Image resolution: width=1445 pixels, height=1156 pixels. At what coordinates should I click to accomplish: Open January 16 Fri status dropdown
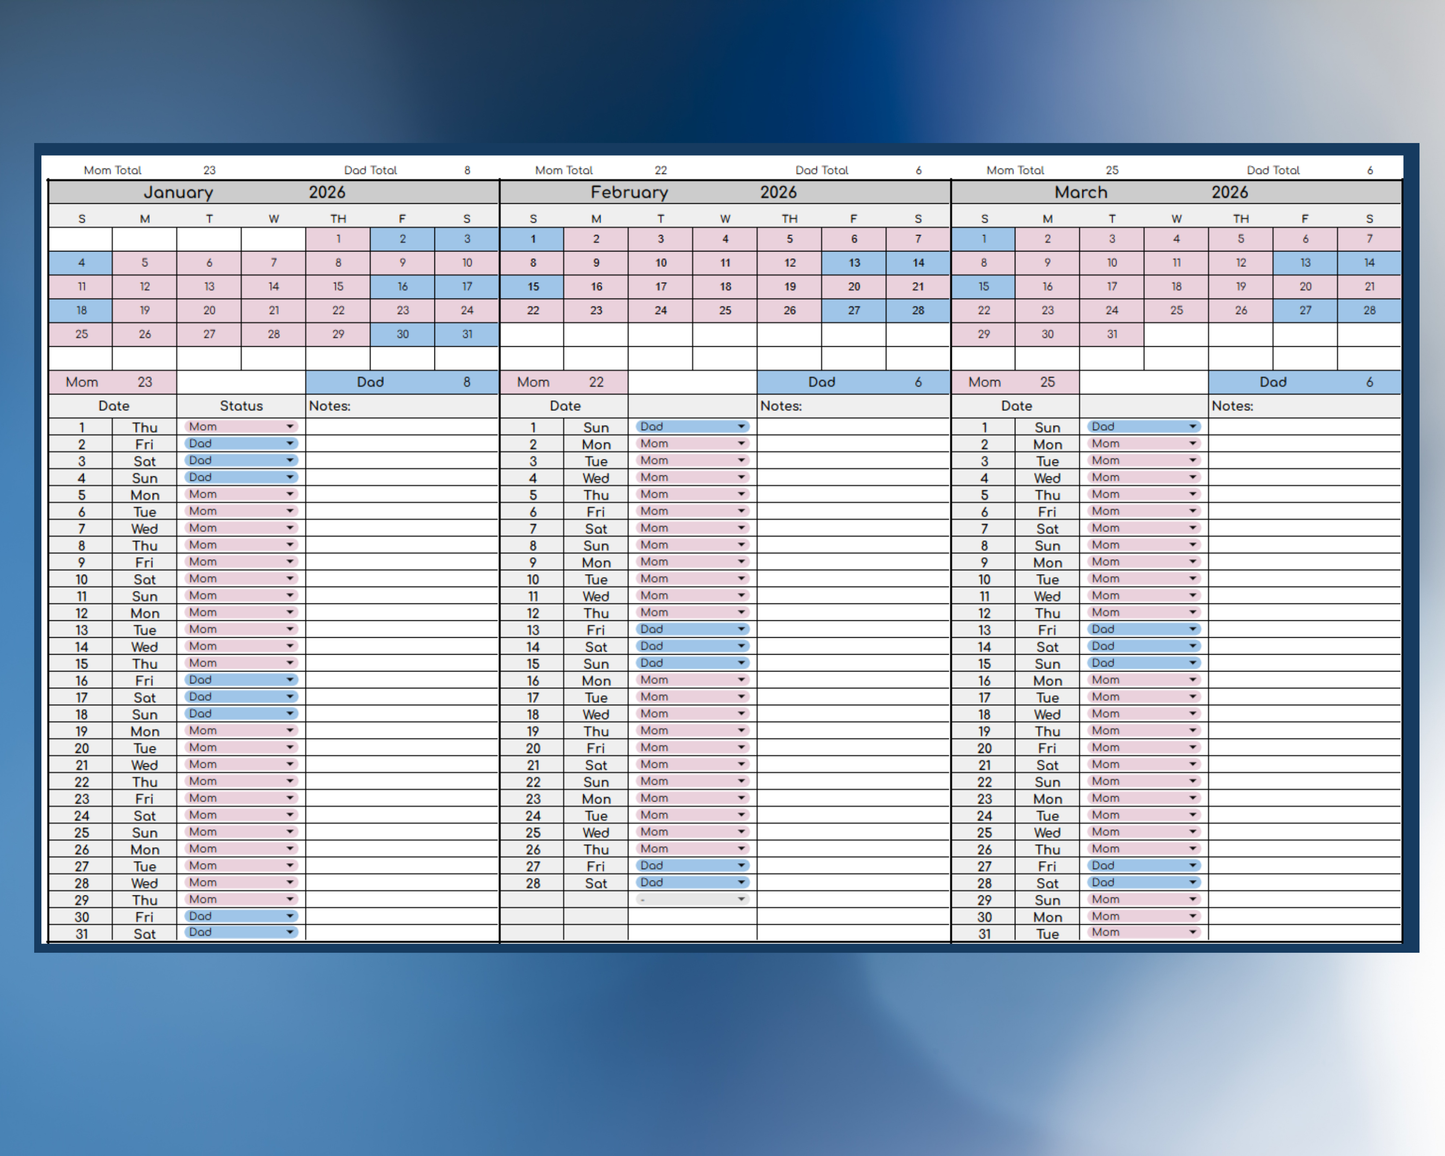point(241,680)
